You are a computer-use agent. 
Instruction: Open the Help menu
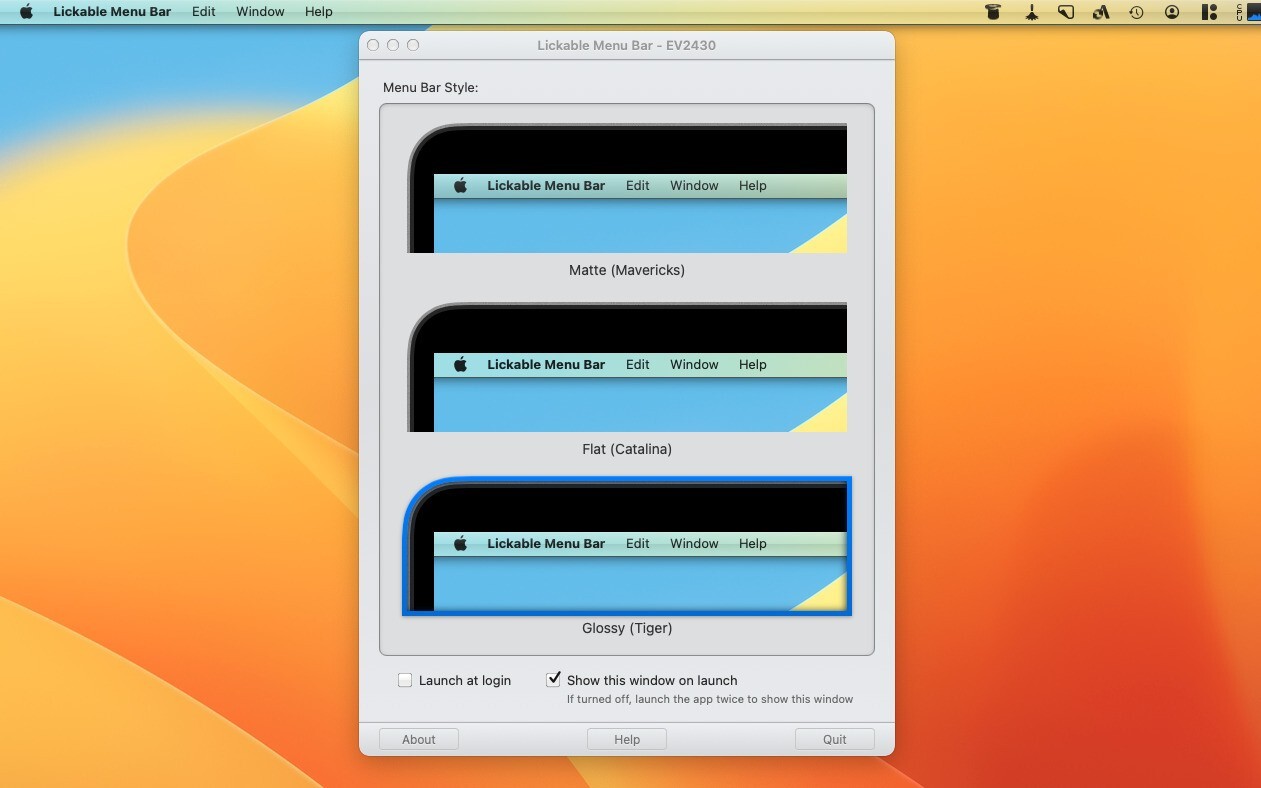(x=318, y=11)
